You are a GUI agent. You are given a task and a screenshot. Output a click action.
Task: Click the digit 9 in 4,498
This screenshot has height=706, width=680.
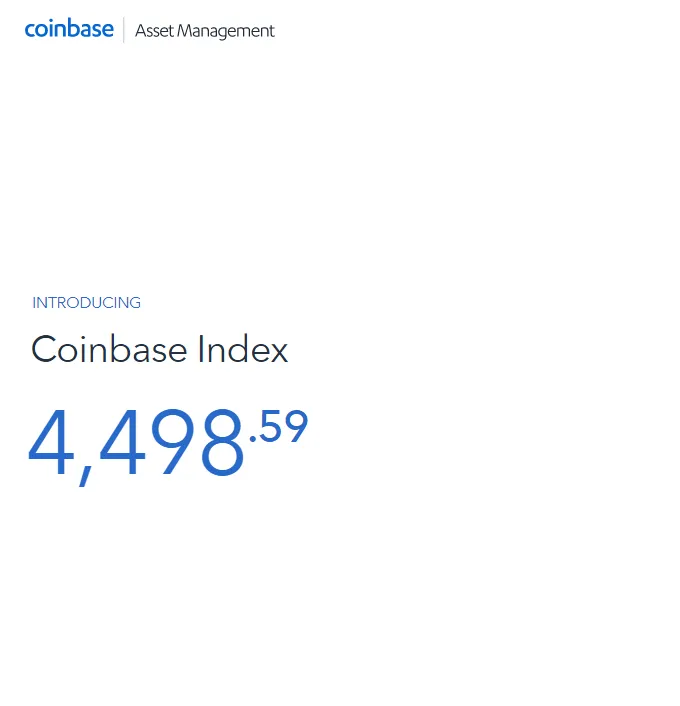click(x=173, y=441)
